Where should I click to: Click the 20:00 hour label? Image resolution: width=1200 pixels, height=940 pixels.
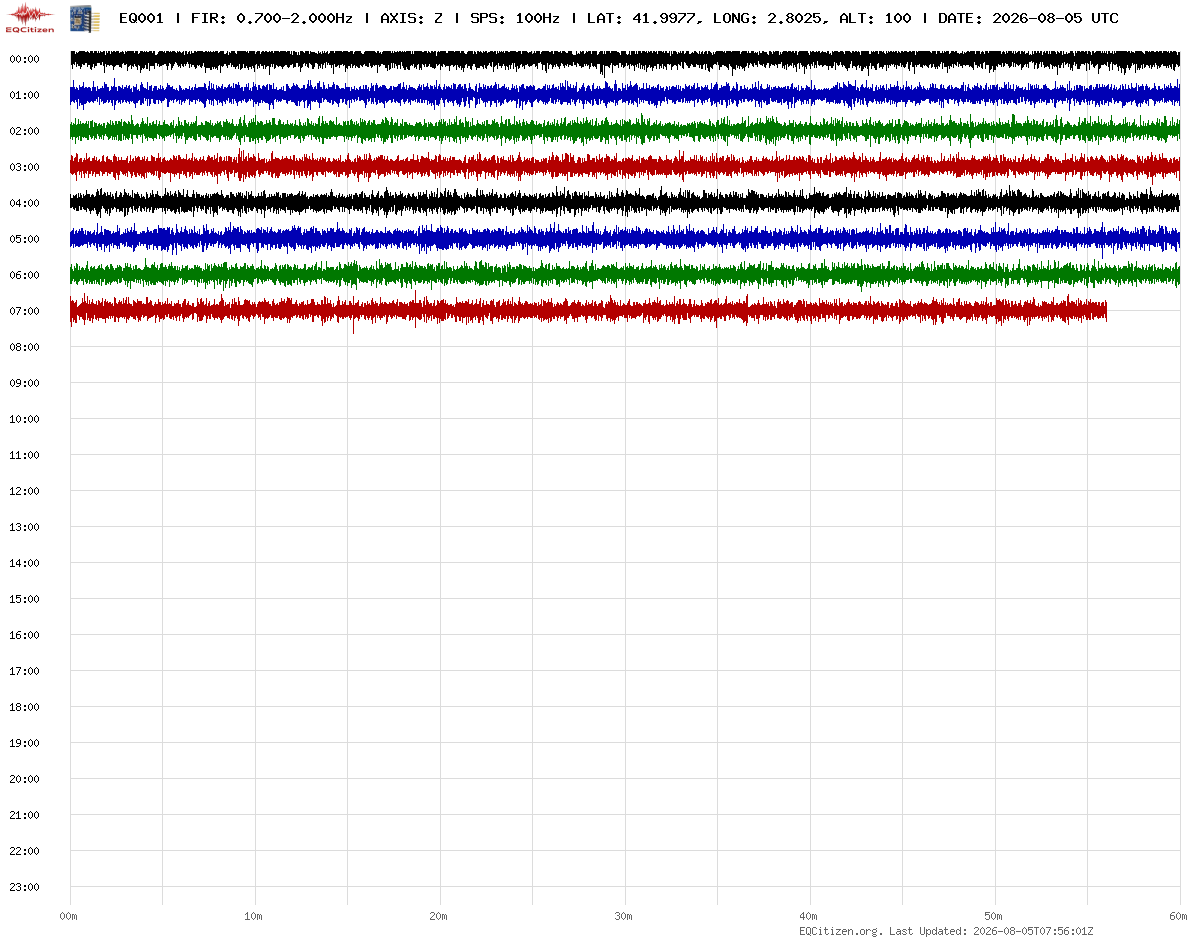[x=24, y=779]
